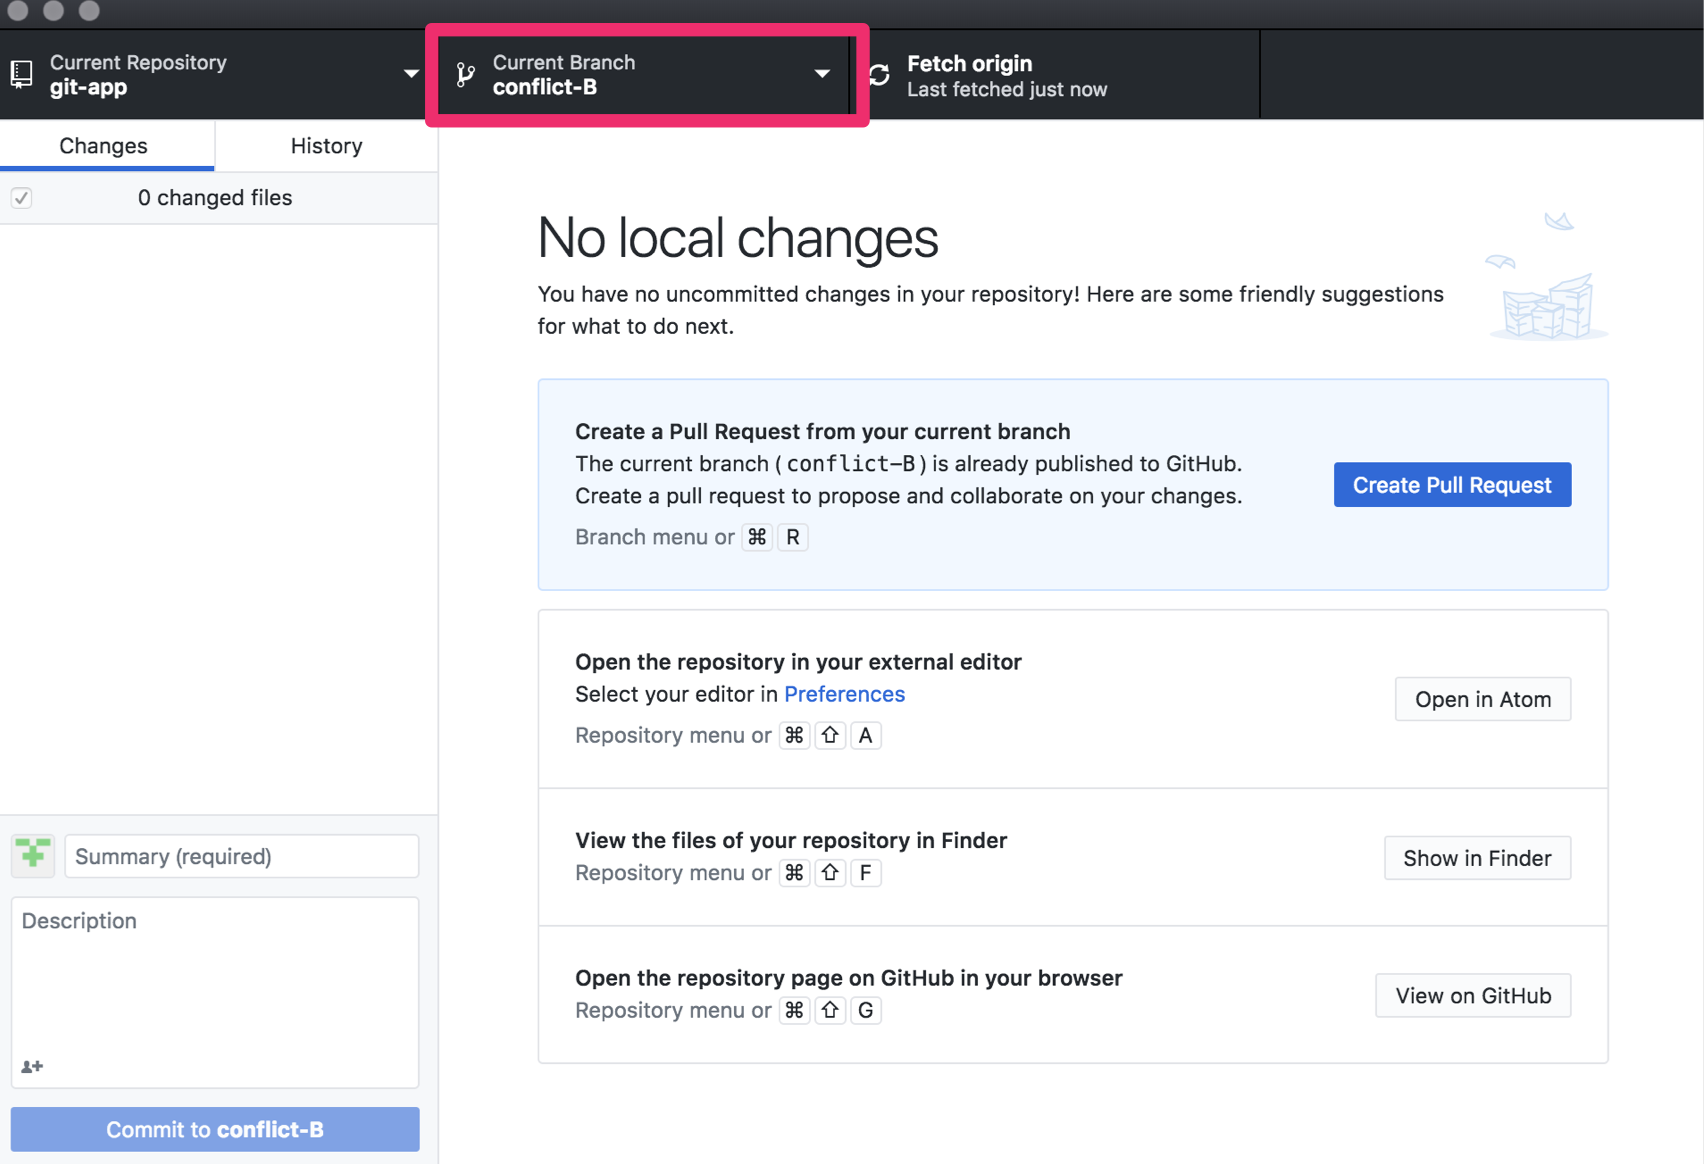Image resolution: width=1704 pixels, height=1164 pixels.
Task: Add co-authors using the person-plus icon
Action: coord(32,1066)
